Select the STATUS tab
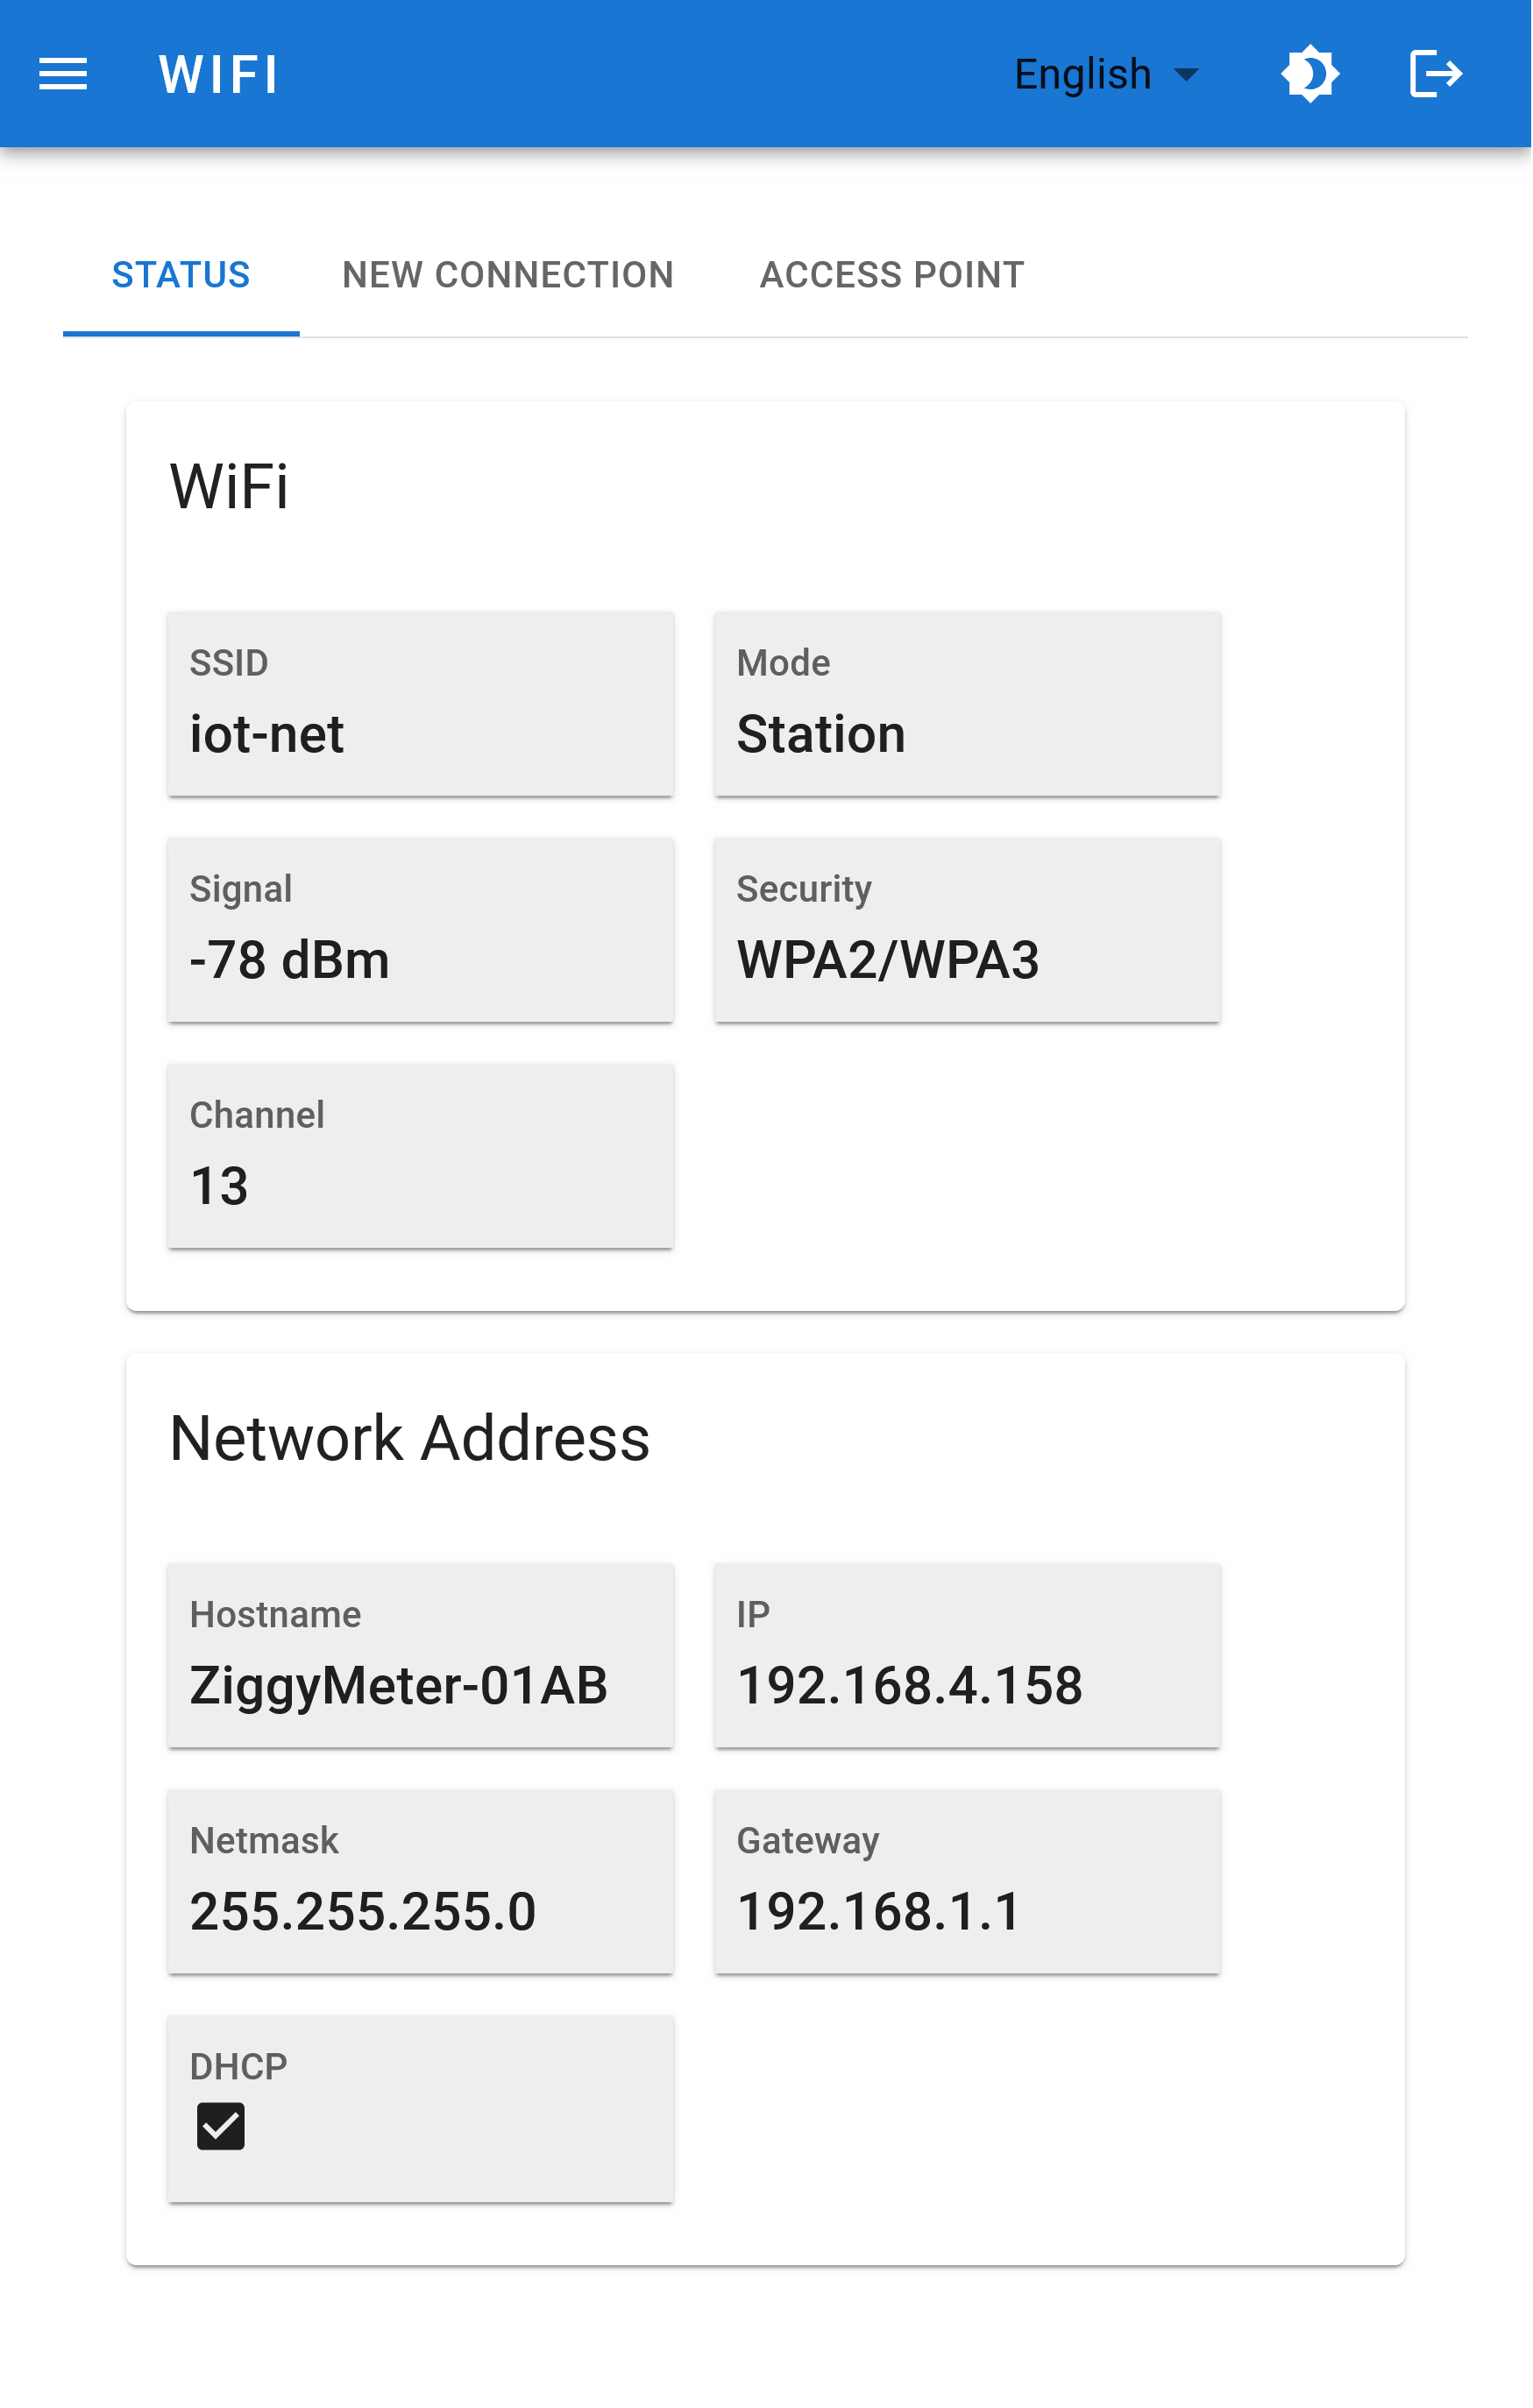This screenshot has height=2408, width=1533. click(x=181, y=274)
